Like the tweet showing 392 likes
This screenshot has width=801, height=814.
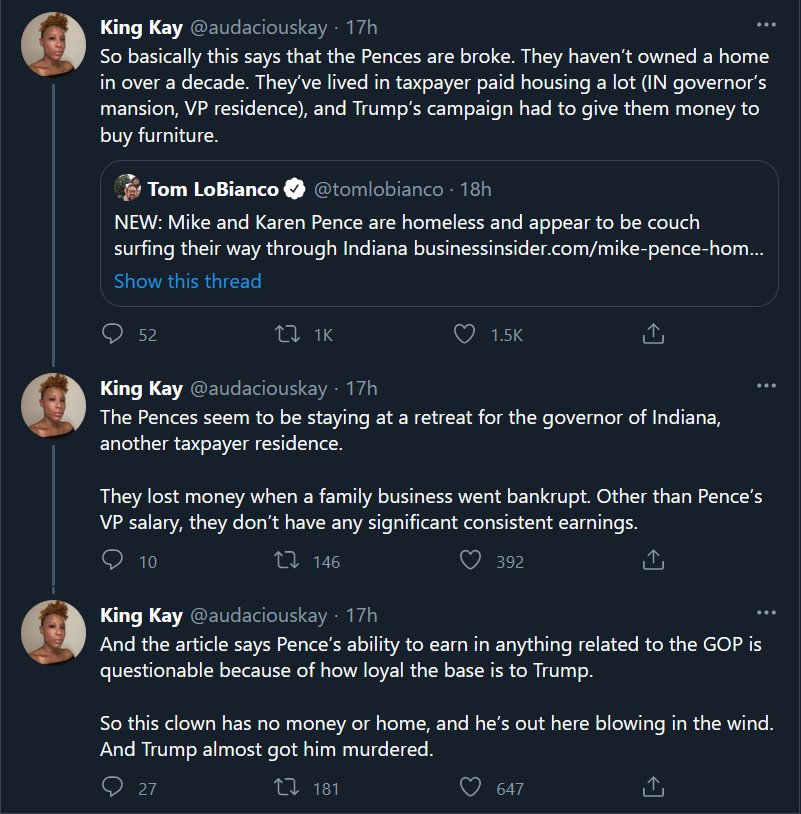coord(470,561)
